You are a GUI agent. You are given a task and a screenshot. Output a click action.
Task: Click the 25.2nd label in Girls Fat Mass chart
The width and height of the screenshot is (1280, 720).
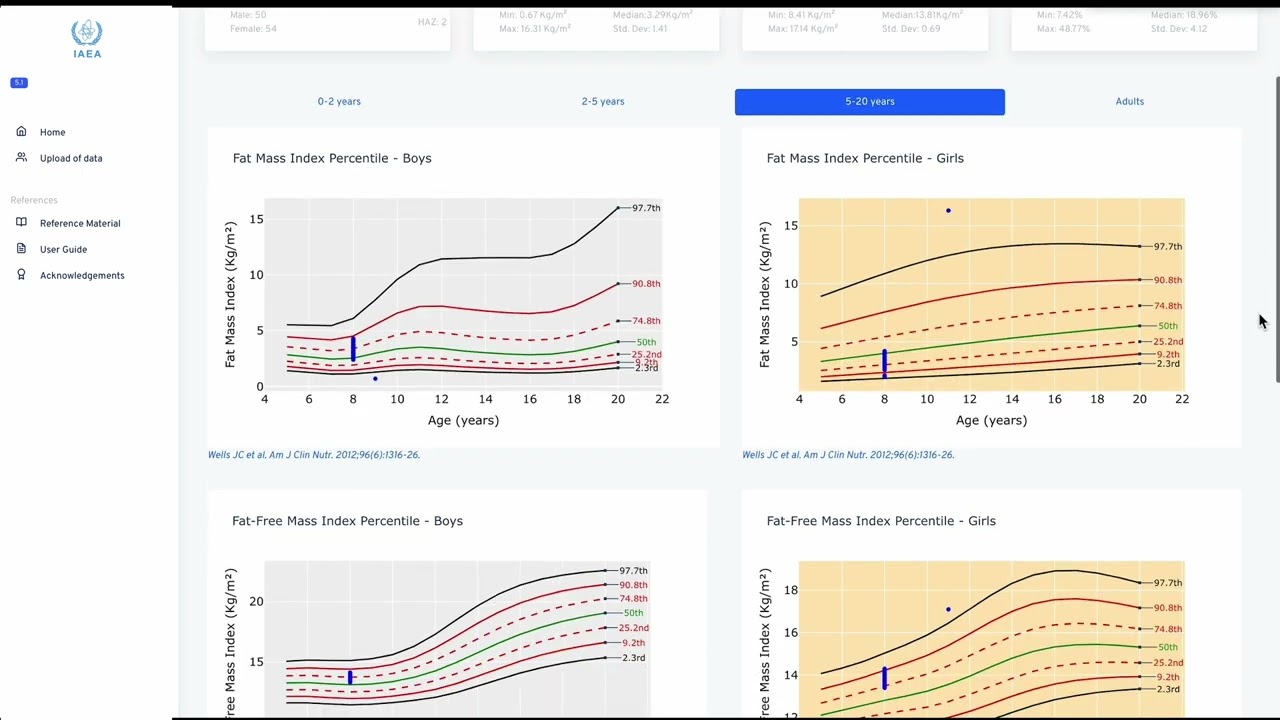[x=1168, y=342]
